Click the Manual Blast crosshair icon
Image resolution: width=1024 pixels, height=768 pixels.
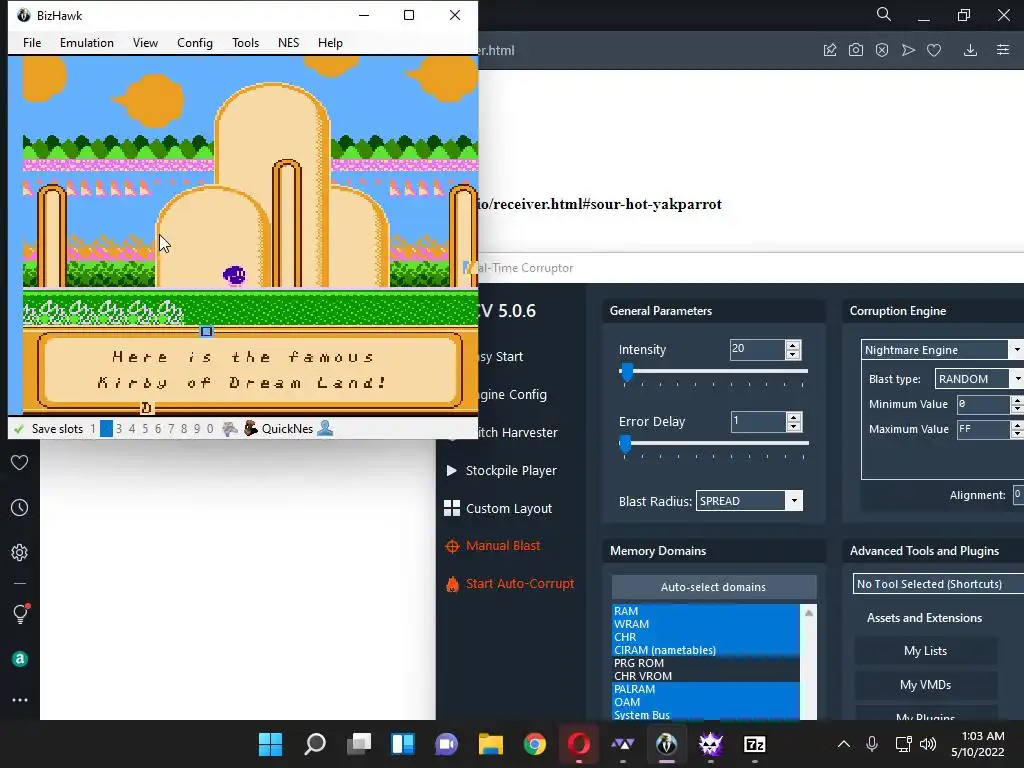pyautogui.click(x=452, y=546)
